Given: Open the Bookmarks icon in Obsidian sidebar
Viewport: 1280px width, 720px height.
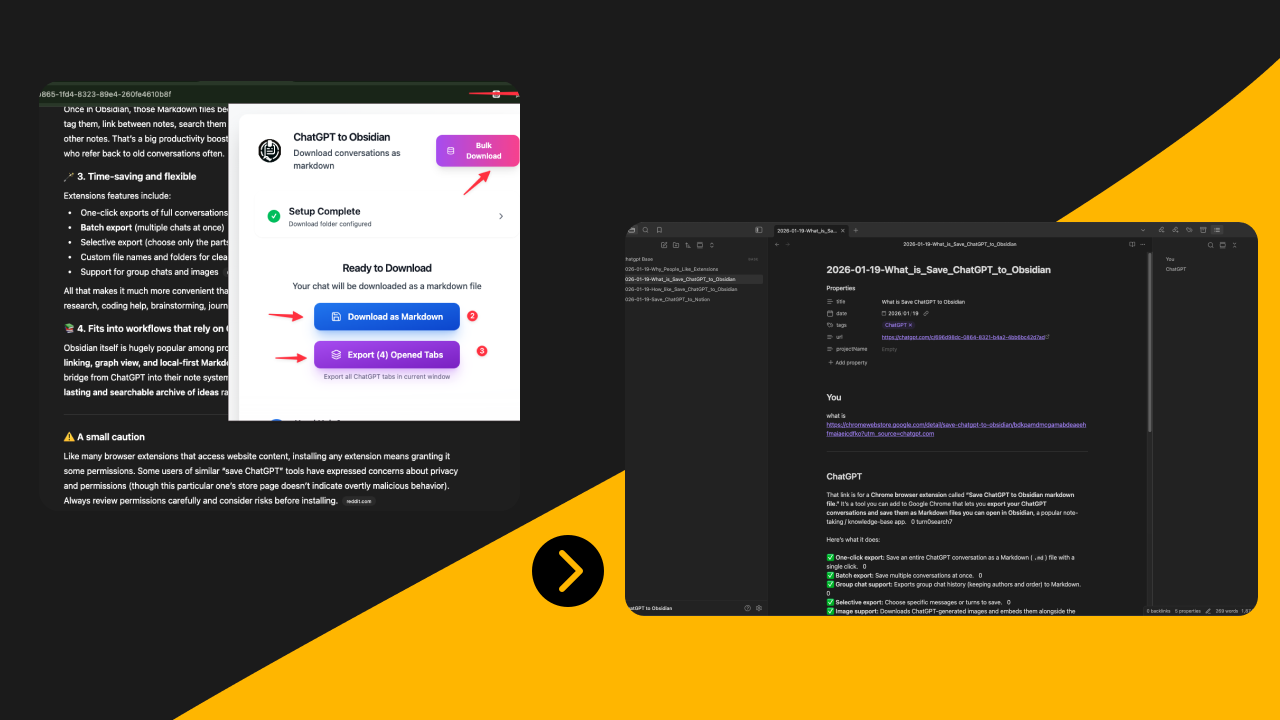Looking at the screenshot, I should coord(659,229).
